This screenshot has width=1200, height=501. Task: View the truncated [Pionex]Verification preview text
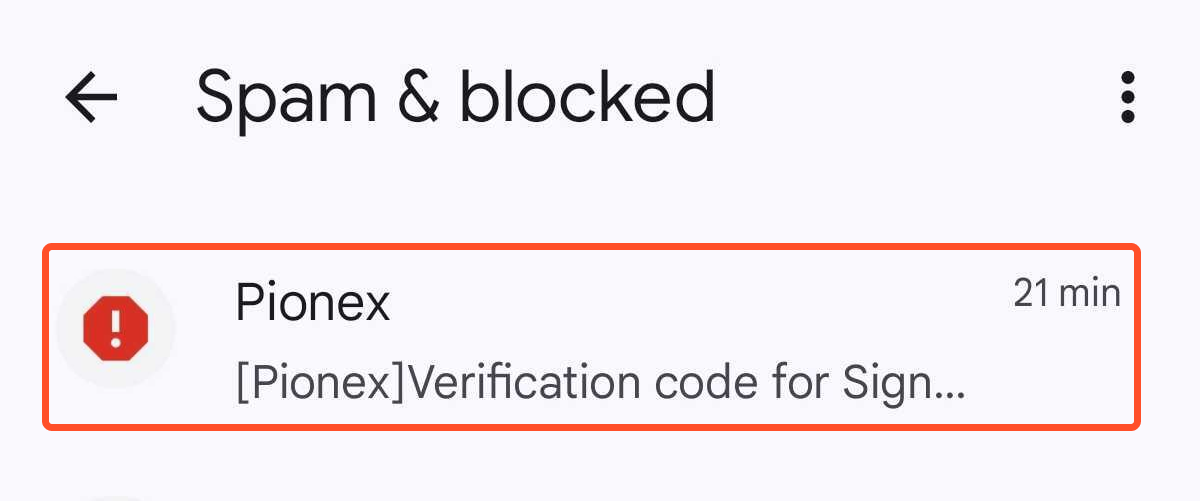click(x=601, y=383)
